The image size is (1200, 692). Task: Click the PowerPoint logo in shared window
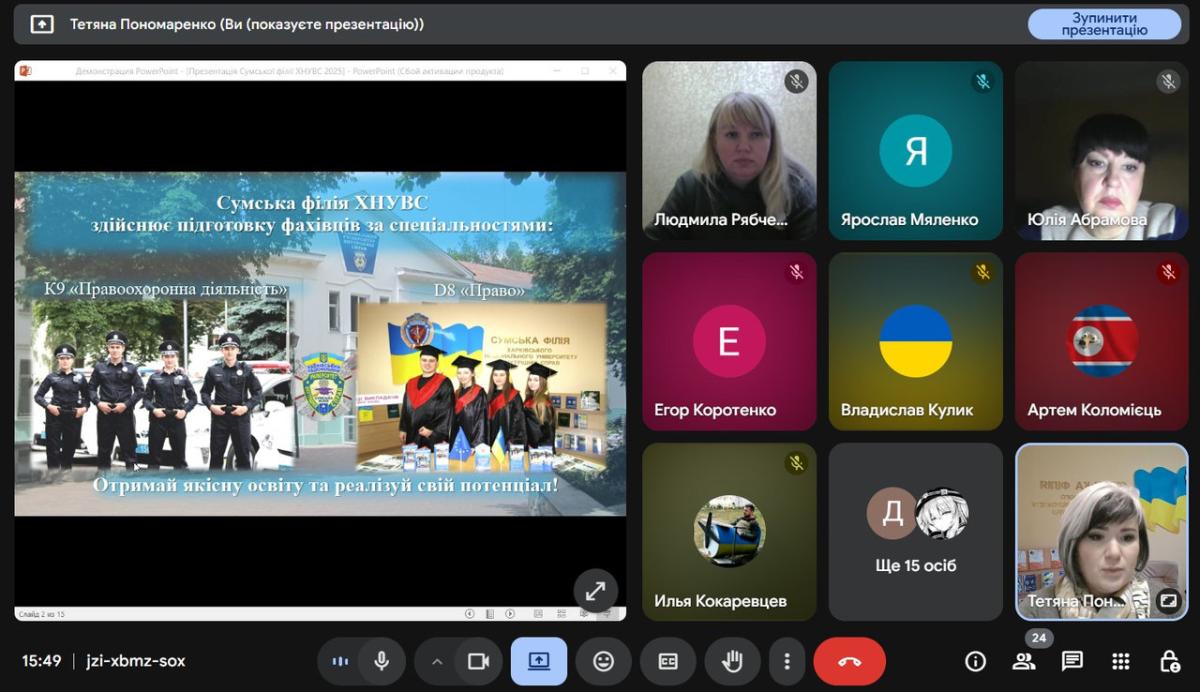[25, 71]
